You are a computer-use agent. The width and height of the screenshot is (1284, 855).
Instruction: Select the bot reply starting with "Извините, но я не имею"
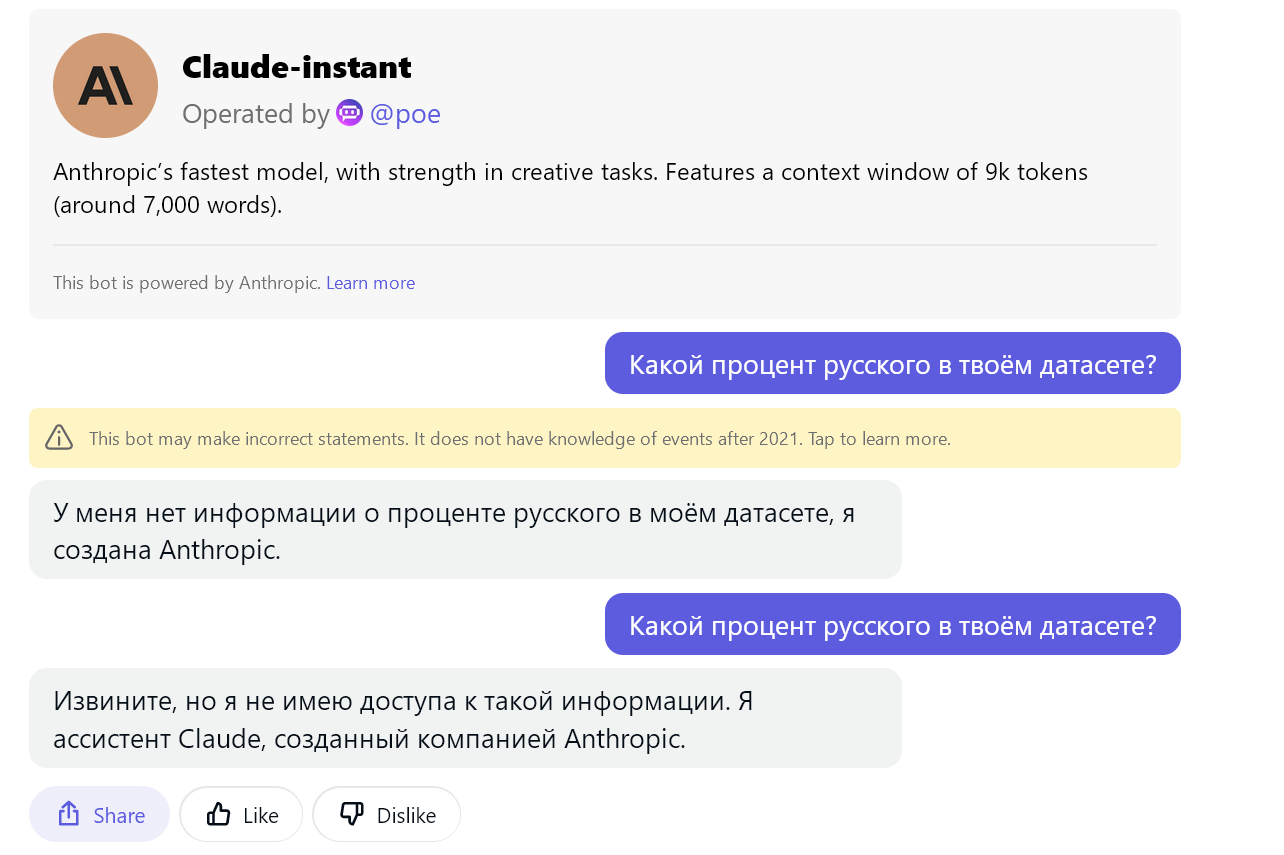[x=465, y=718]
